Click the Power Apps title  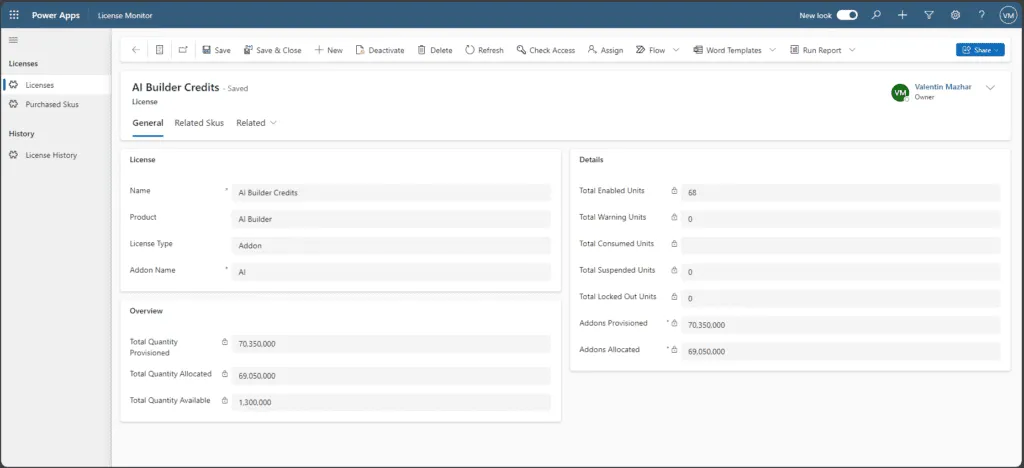tap(56, 15)
